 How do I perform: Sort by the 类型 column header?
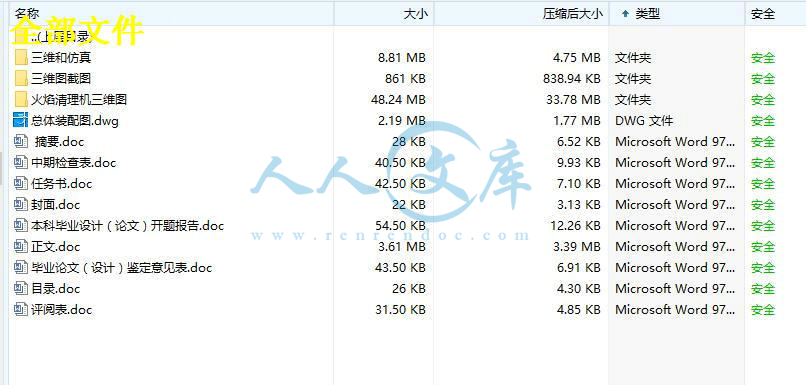[x=677, y=13]
